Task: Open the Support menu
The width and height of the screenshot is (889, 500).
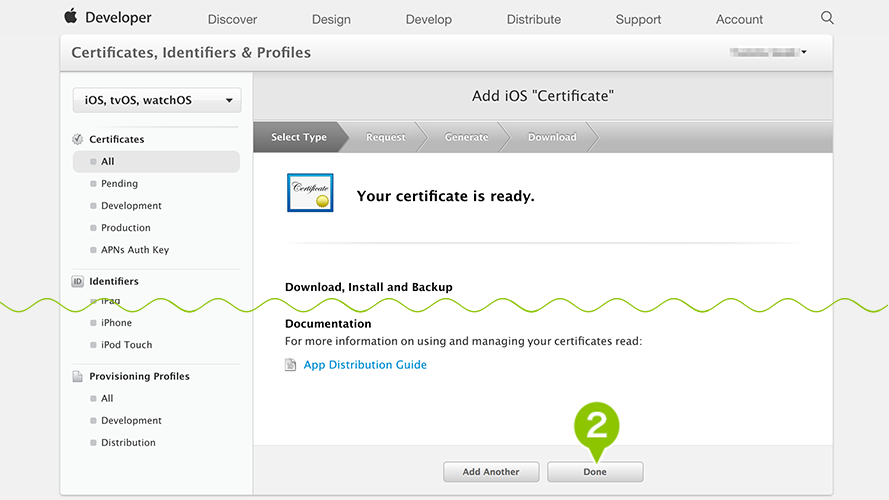Action: point(638,19)
